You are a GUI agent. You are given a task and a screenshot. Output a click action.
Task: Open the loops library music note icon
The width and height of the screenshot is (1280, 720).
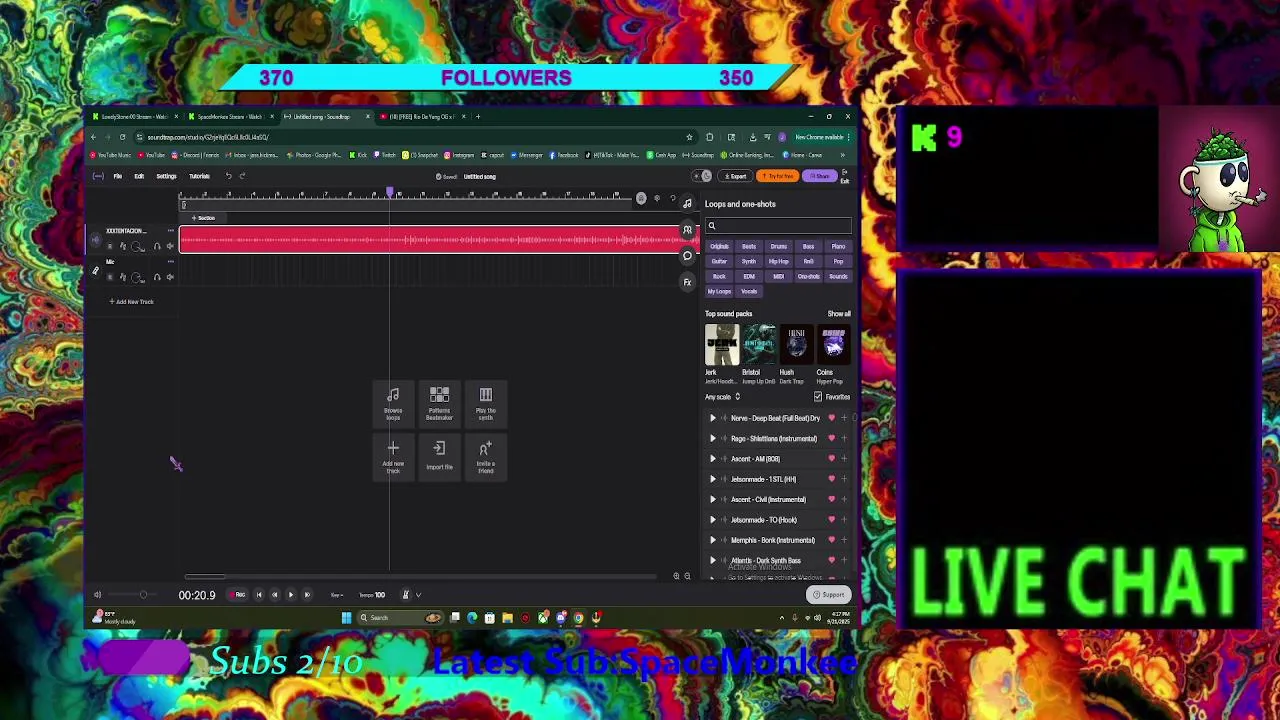[x=687, y=204]
